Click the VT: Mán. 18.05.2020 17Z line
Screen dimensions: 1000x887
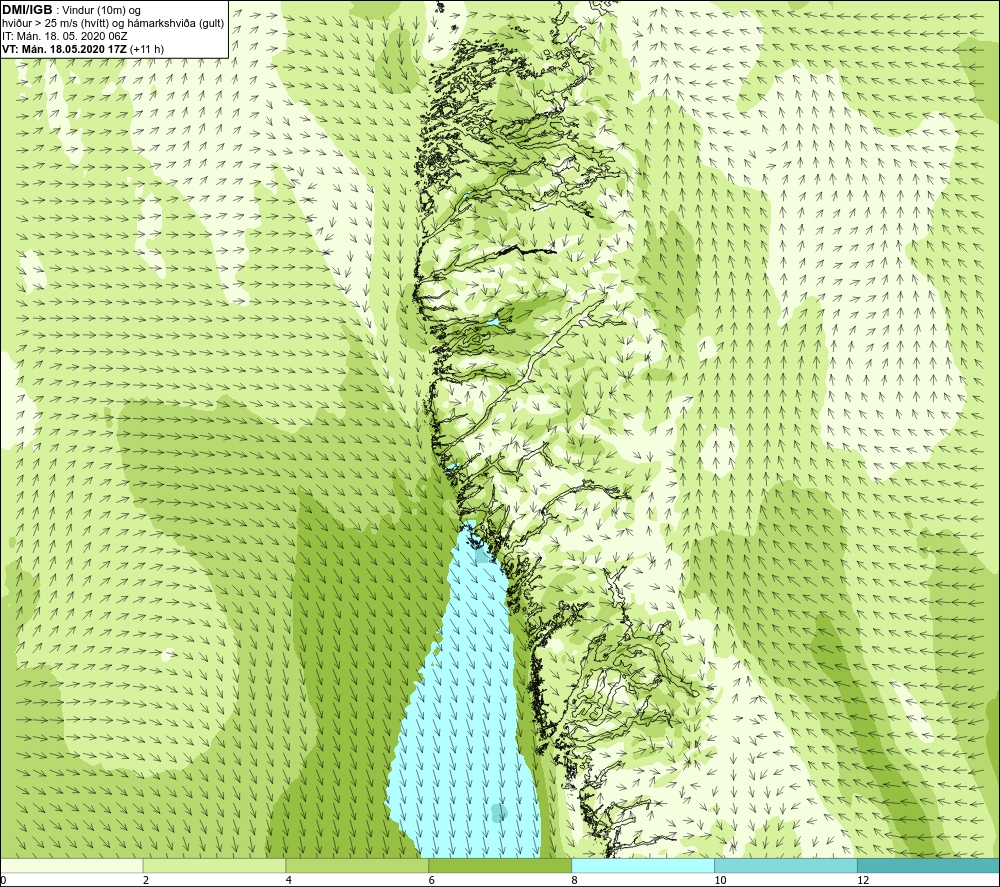click(83, 49)
